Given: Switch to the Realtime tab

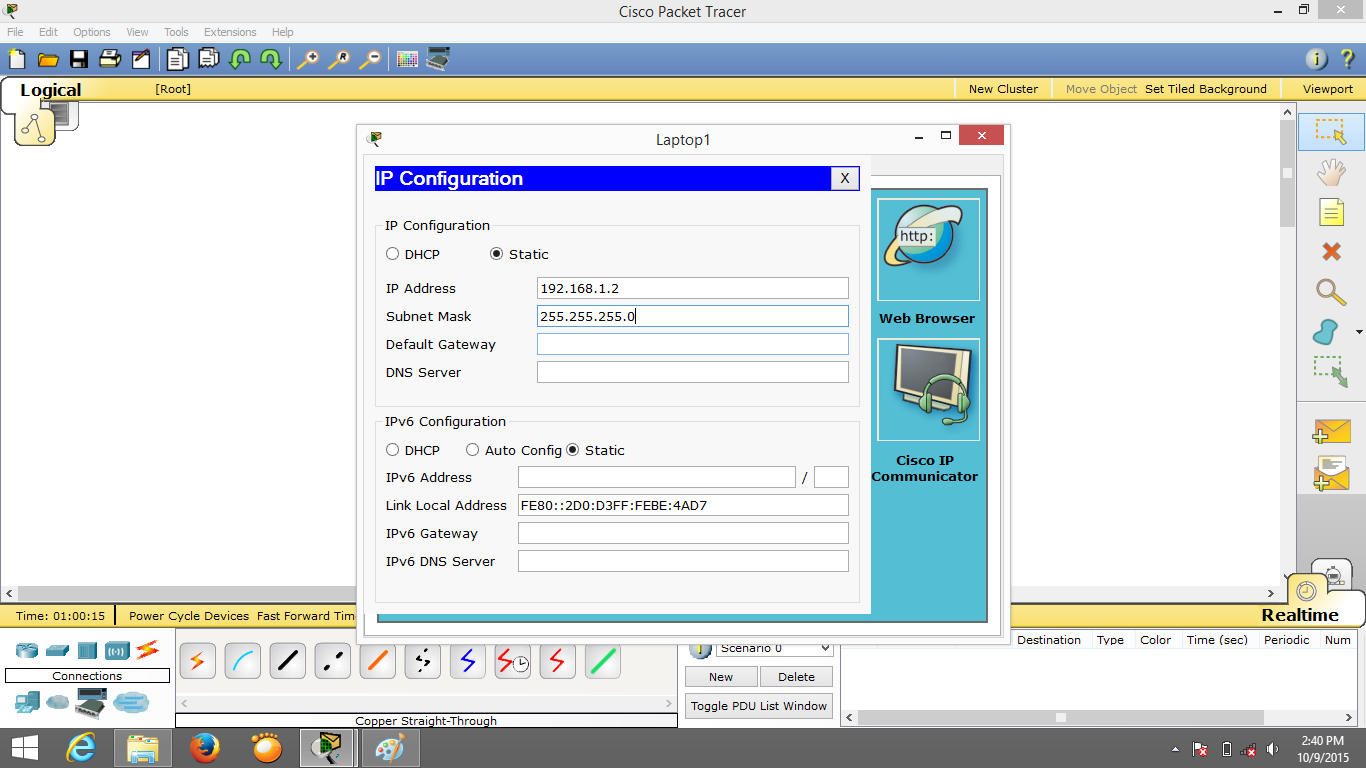Looking at the screenshot, I should [x=1299, y=614].
